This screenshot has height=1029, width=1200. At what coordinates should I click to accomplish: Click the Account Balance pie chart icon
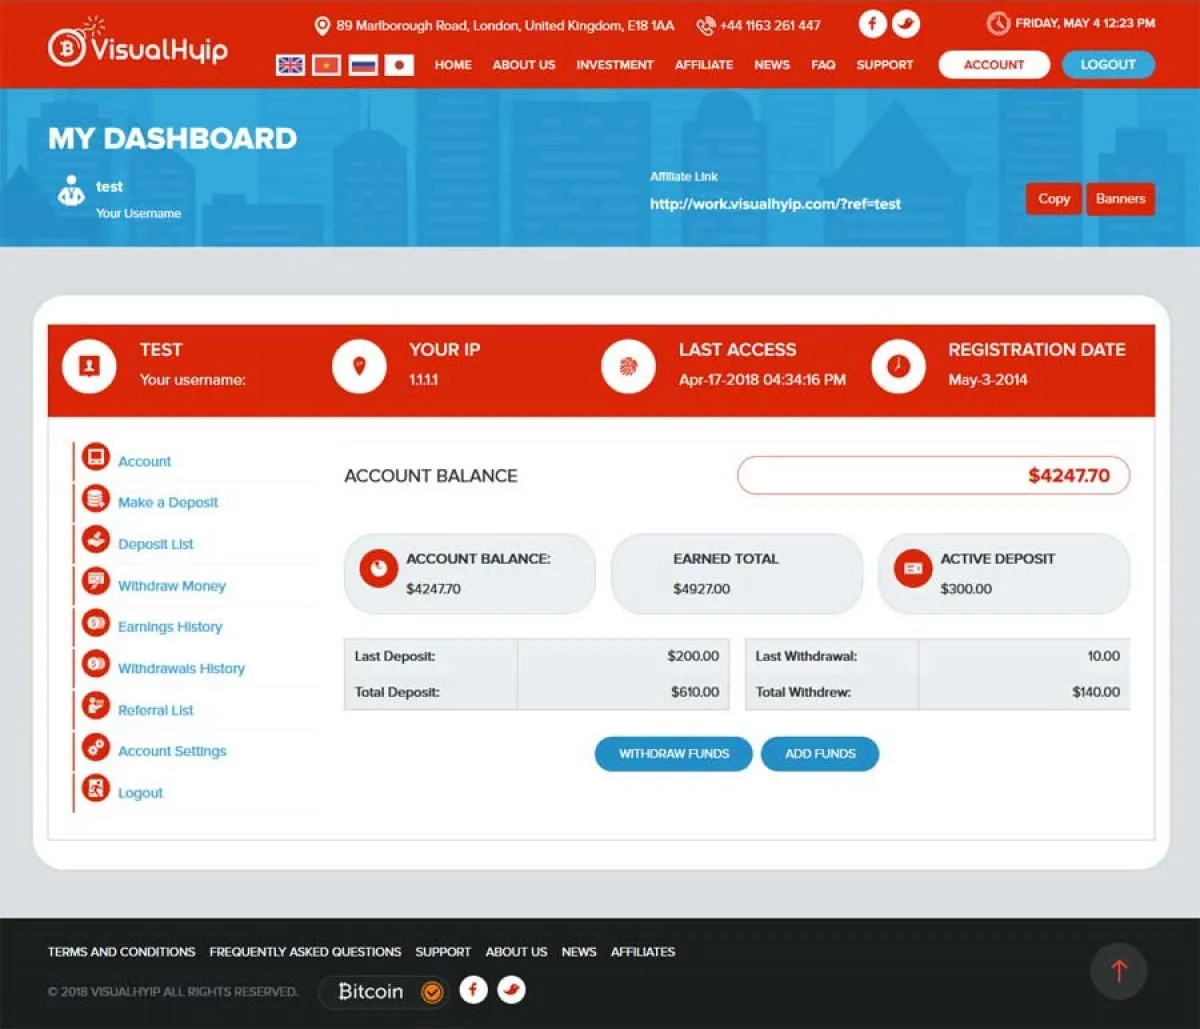[379, 568]
